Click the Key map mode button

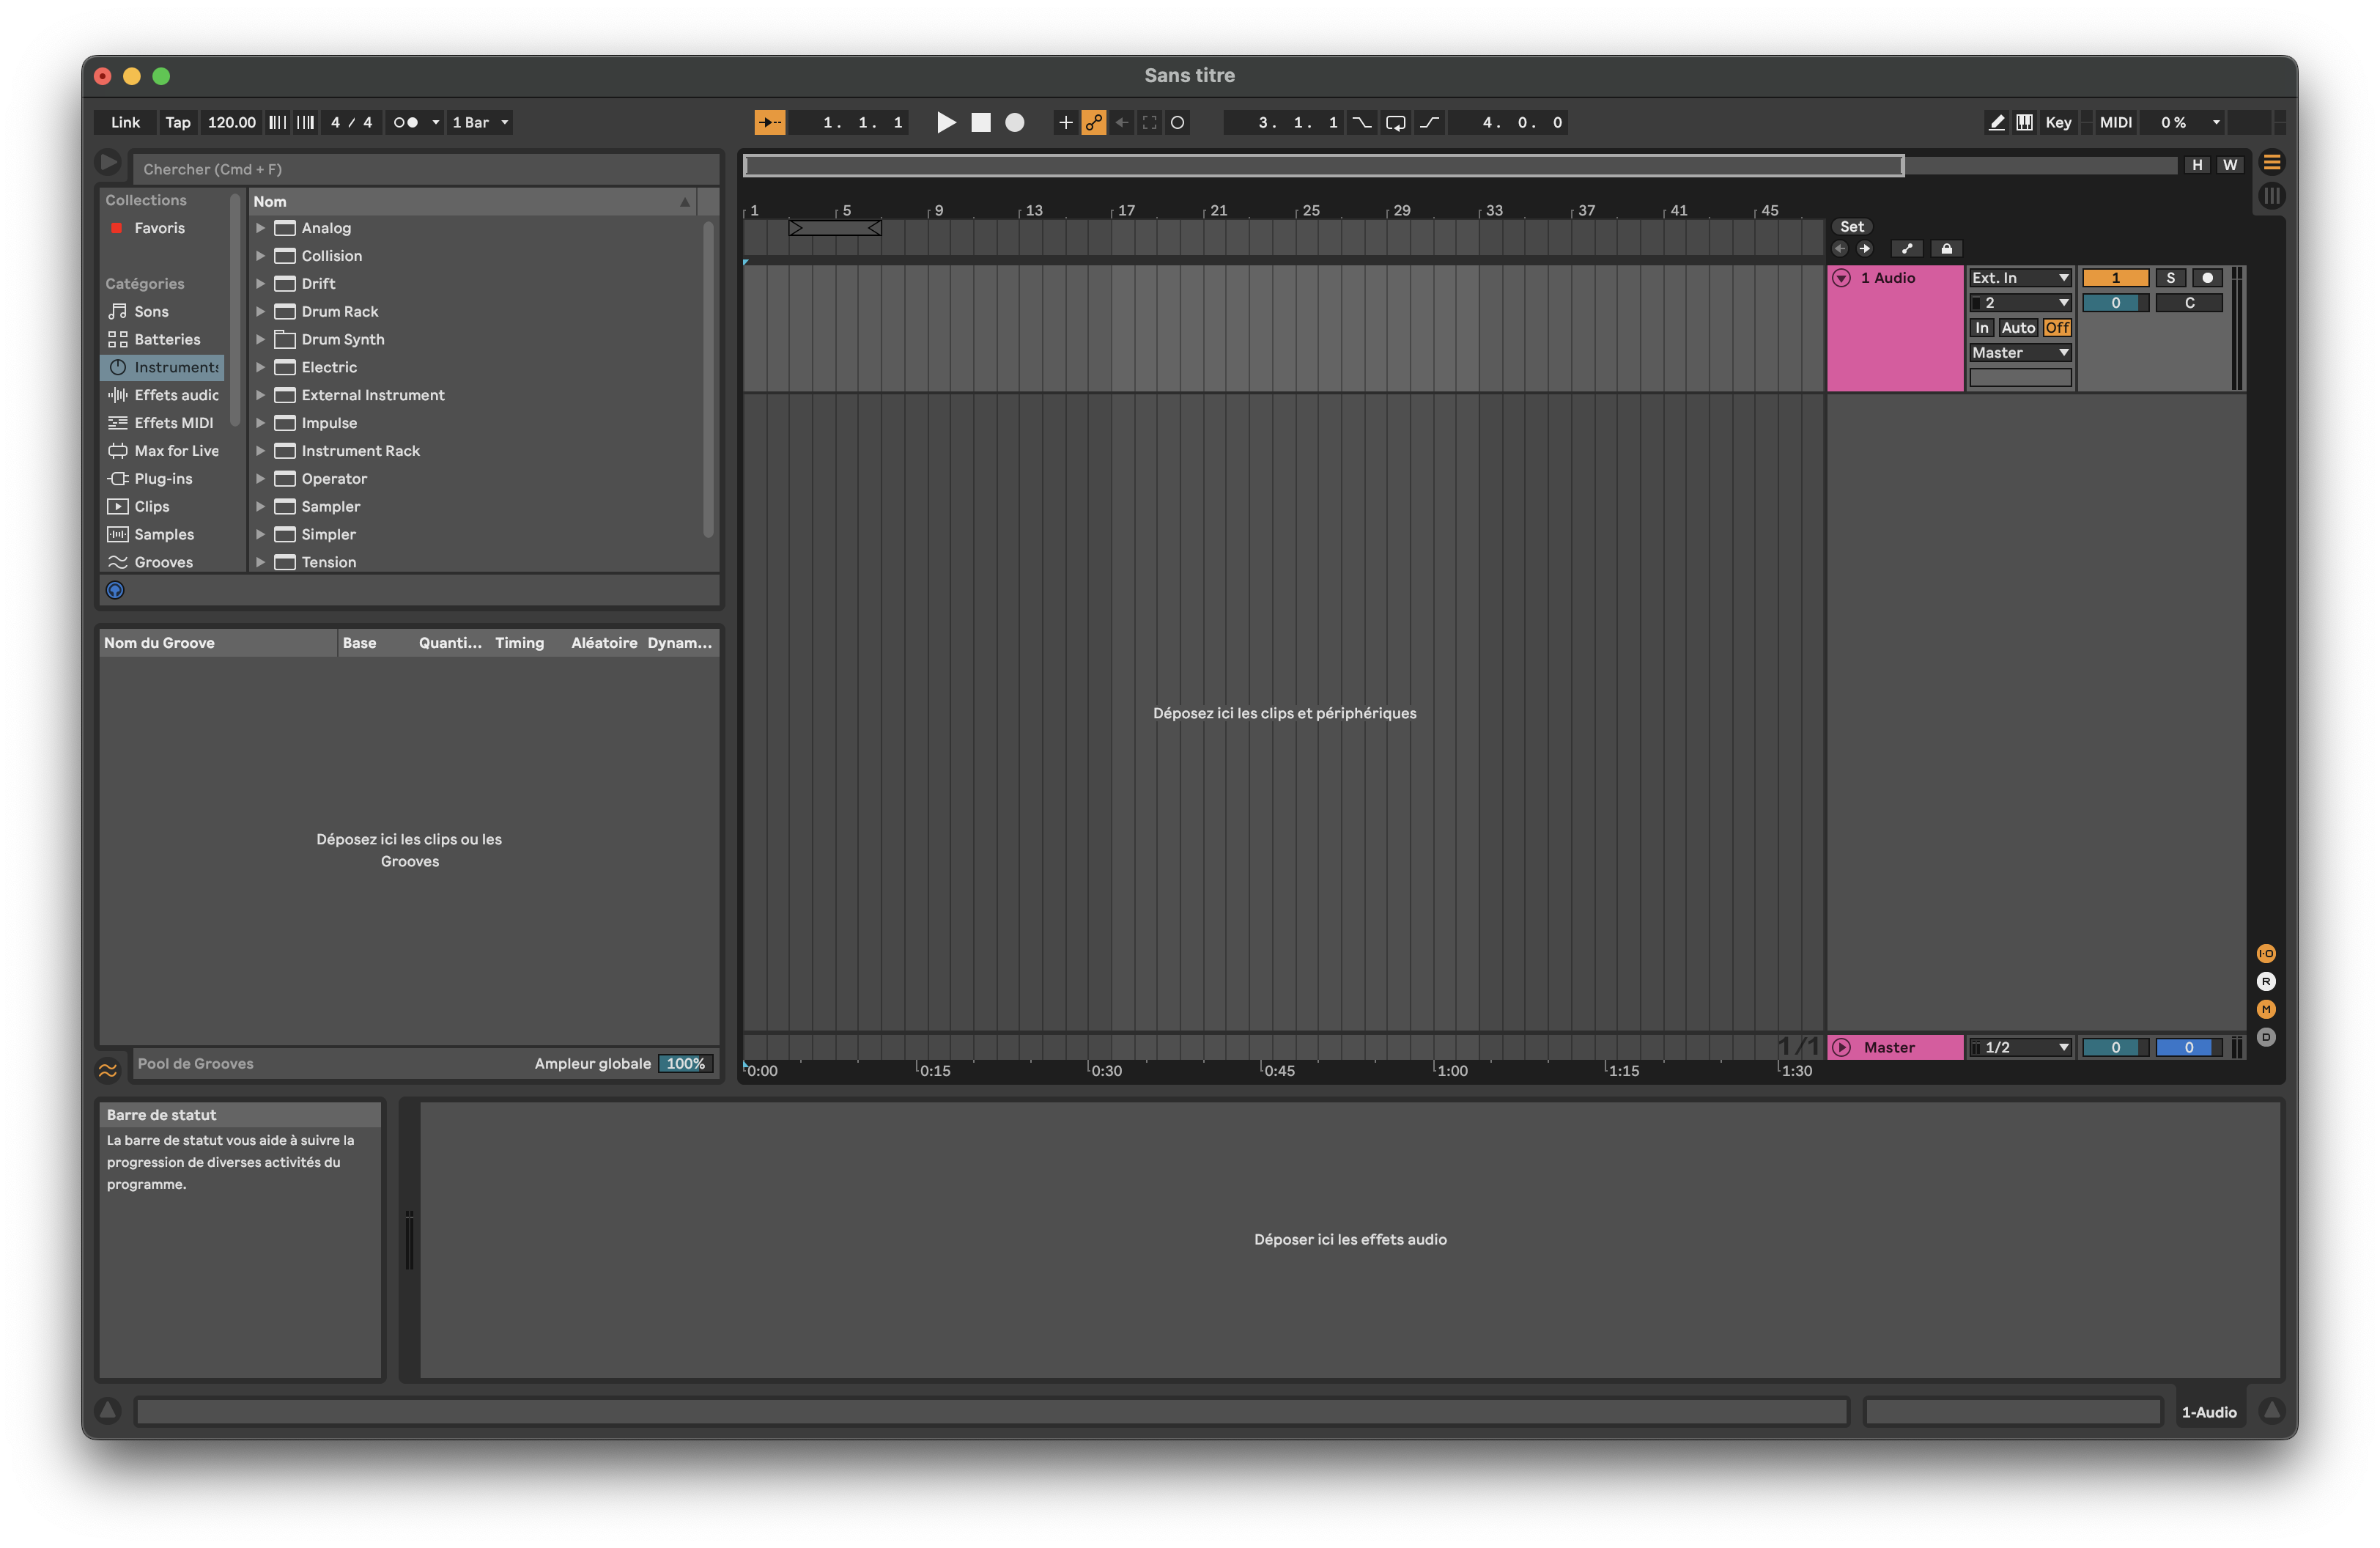(x=2058, y=122)
